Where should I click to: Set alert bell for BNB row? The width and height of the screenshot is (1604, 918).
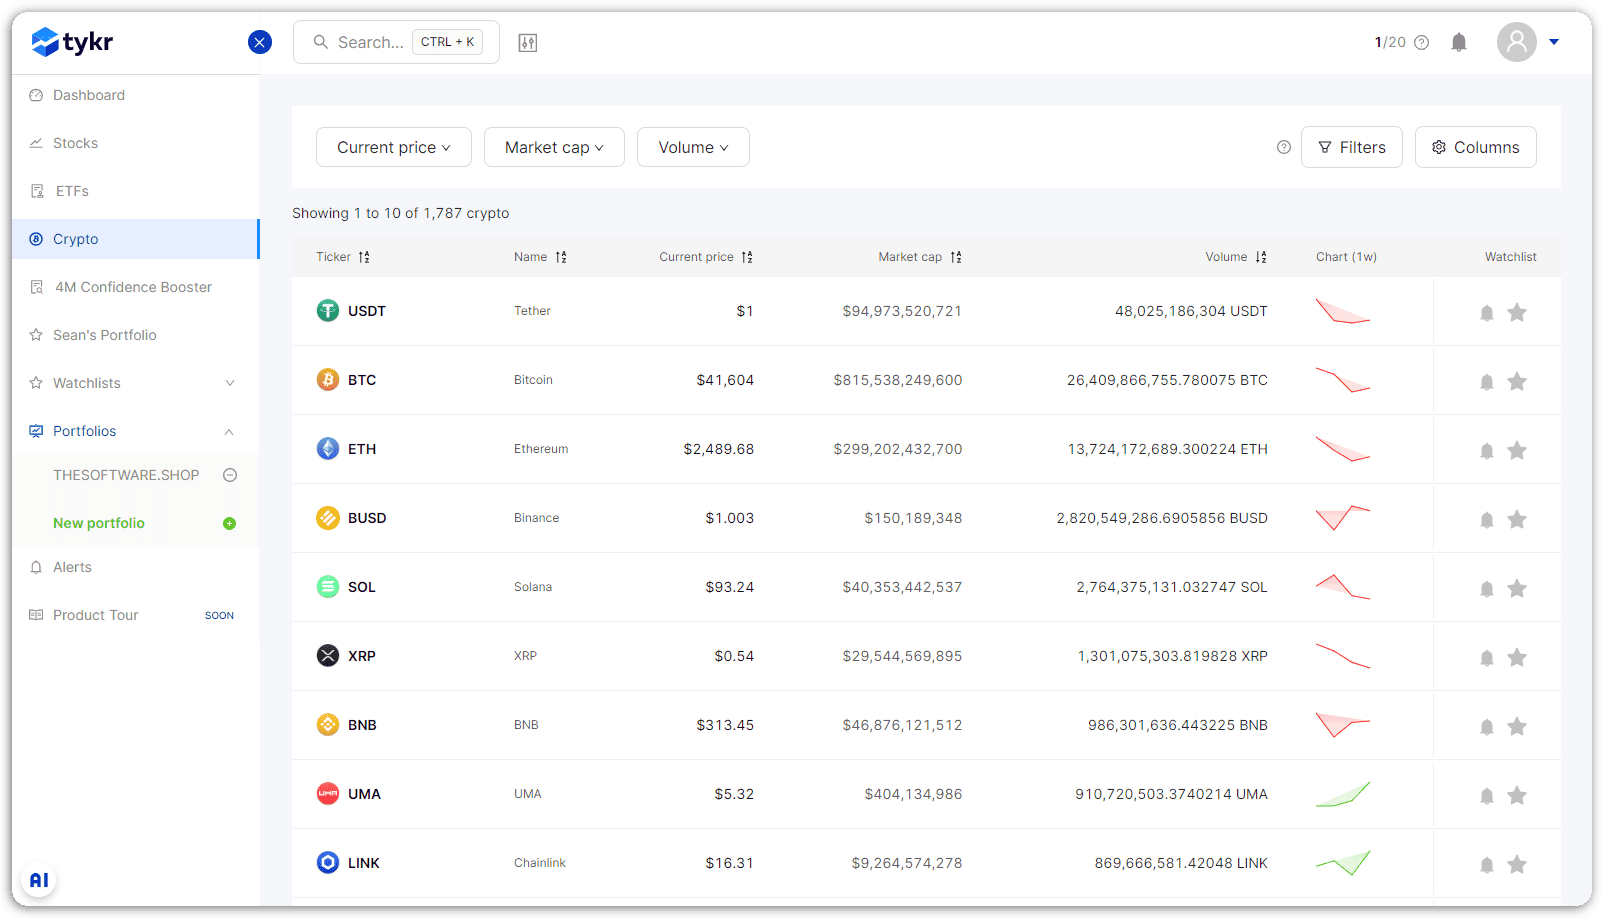(1487, 727)
